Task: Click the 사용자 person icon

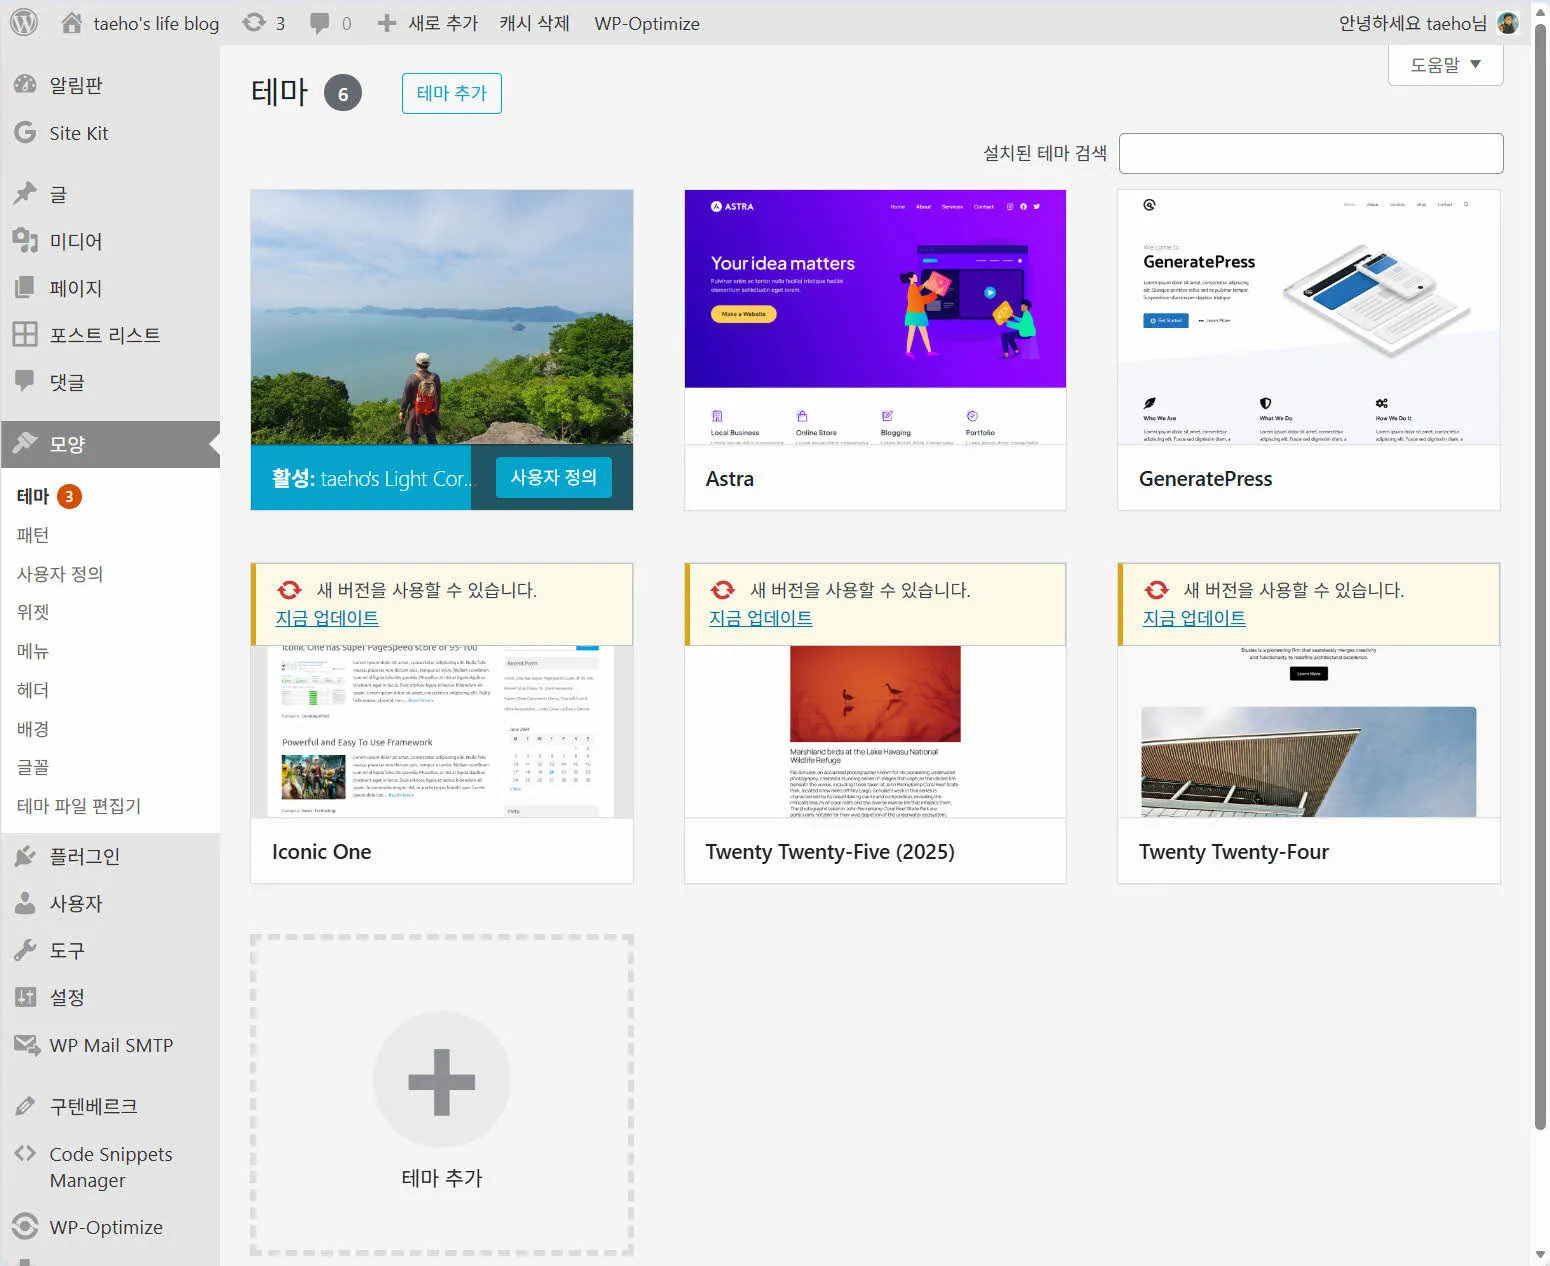Action: click(25, 903)
